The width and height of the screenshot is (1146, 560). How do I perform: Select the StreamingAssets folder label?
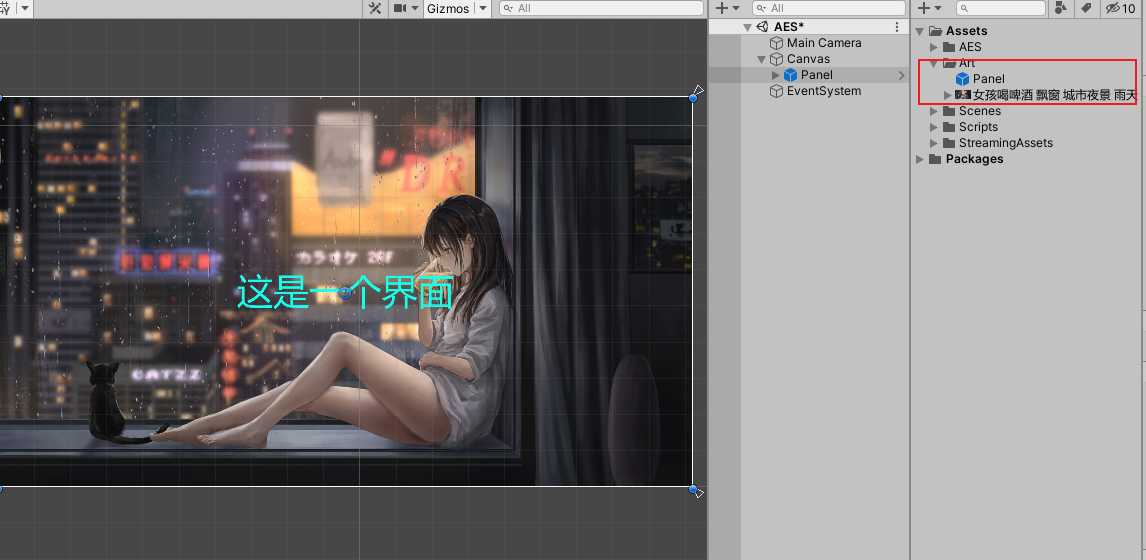click(x=1006, y=143)
